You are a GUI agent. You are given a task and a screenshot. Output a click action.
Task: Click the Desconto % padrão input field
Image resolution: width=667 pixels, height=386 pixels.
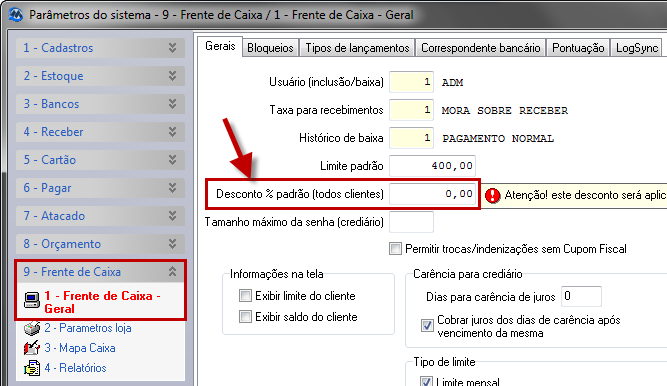point(433,194)
